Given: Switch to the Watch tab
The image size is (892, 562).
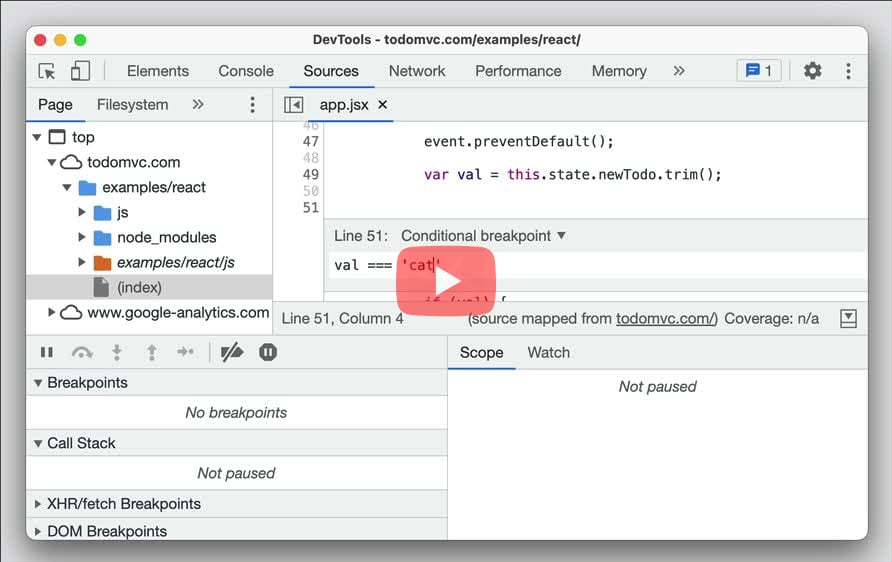Looking at the screenshot, I should (548, 353).
